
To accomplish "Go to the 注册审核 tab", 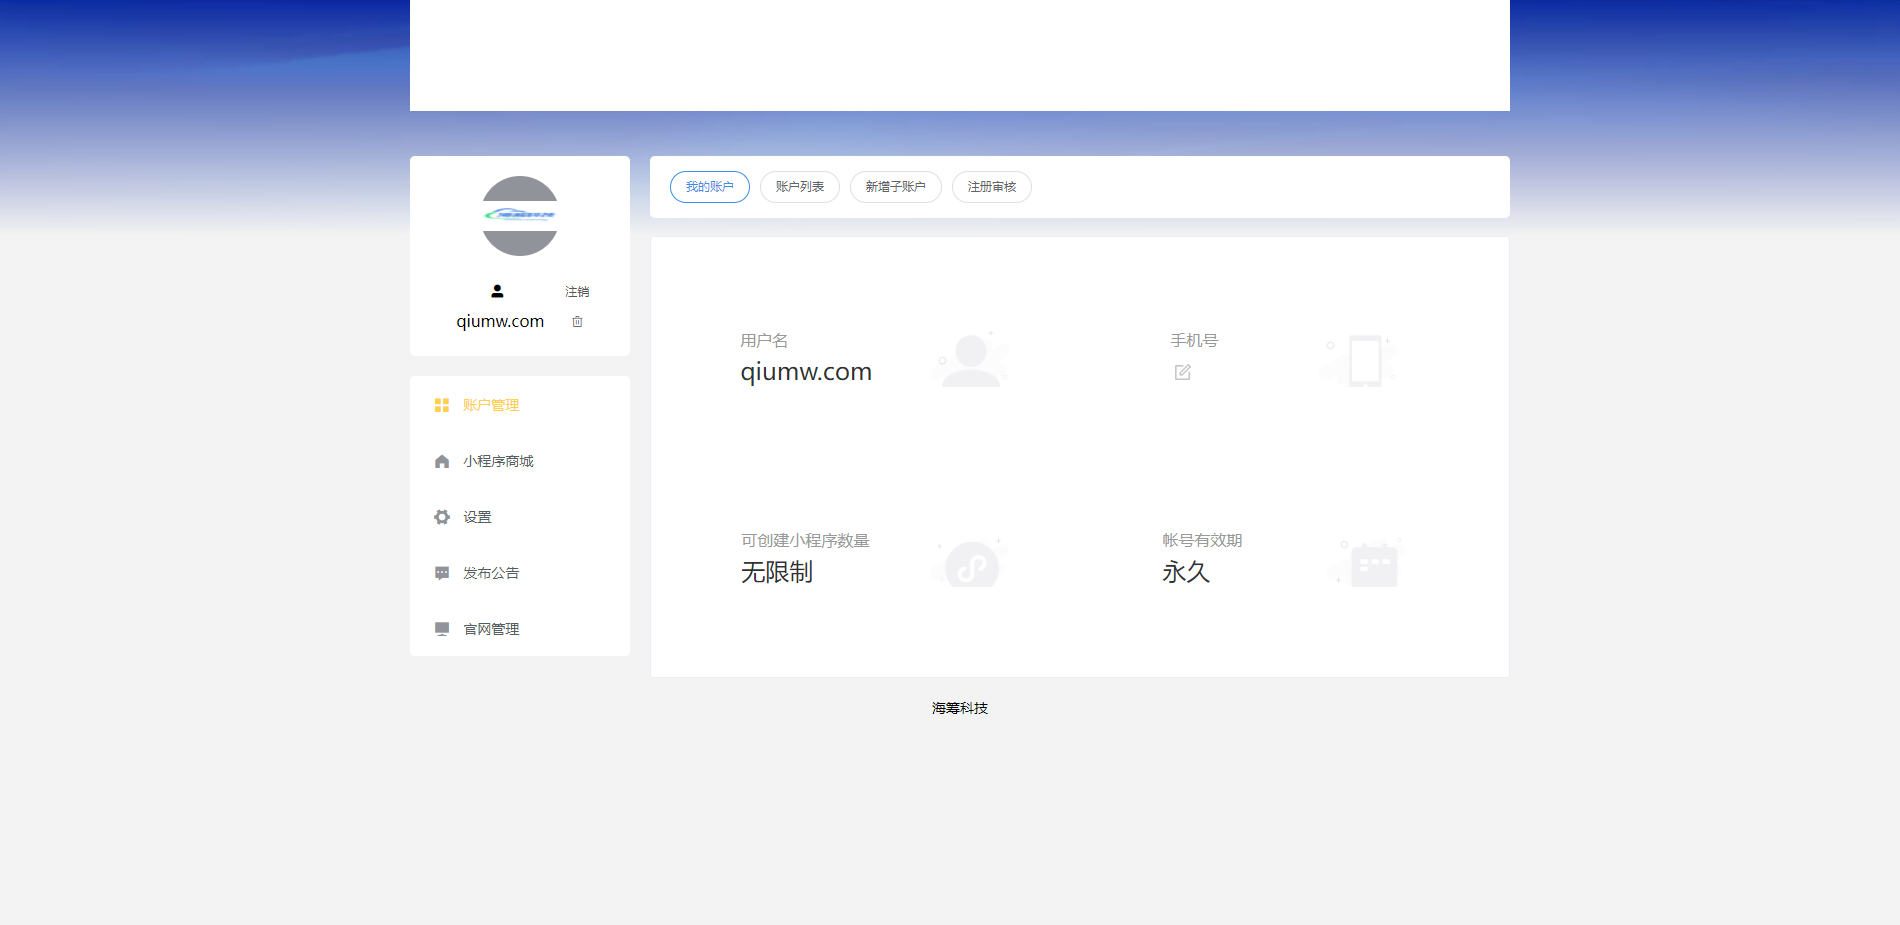I will point(991,187).
